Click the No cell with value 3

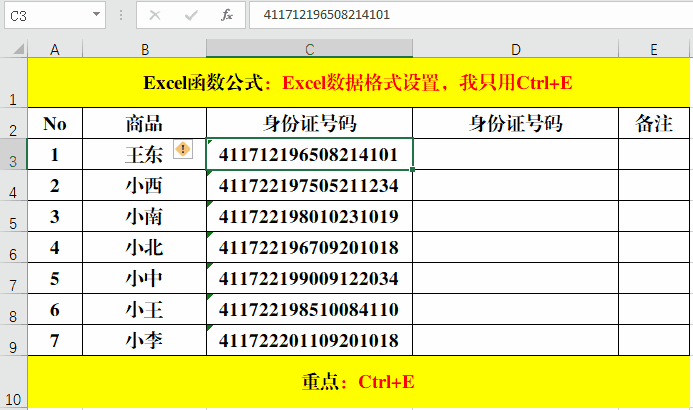(x=55, y=216)
